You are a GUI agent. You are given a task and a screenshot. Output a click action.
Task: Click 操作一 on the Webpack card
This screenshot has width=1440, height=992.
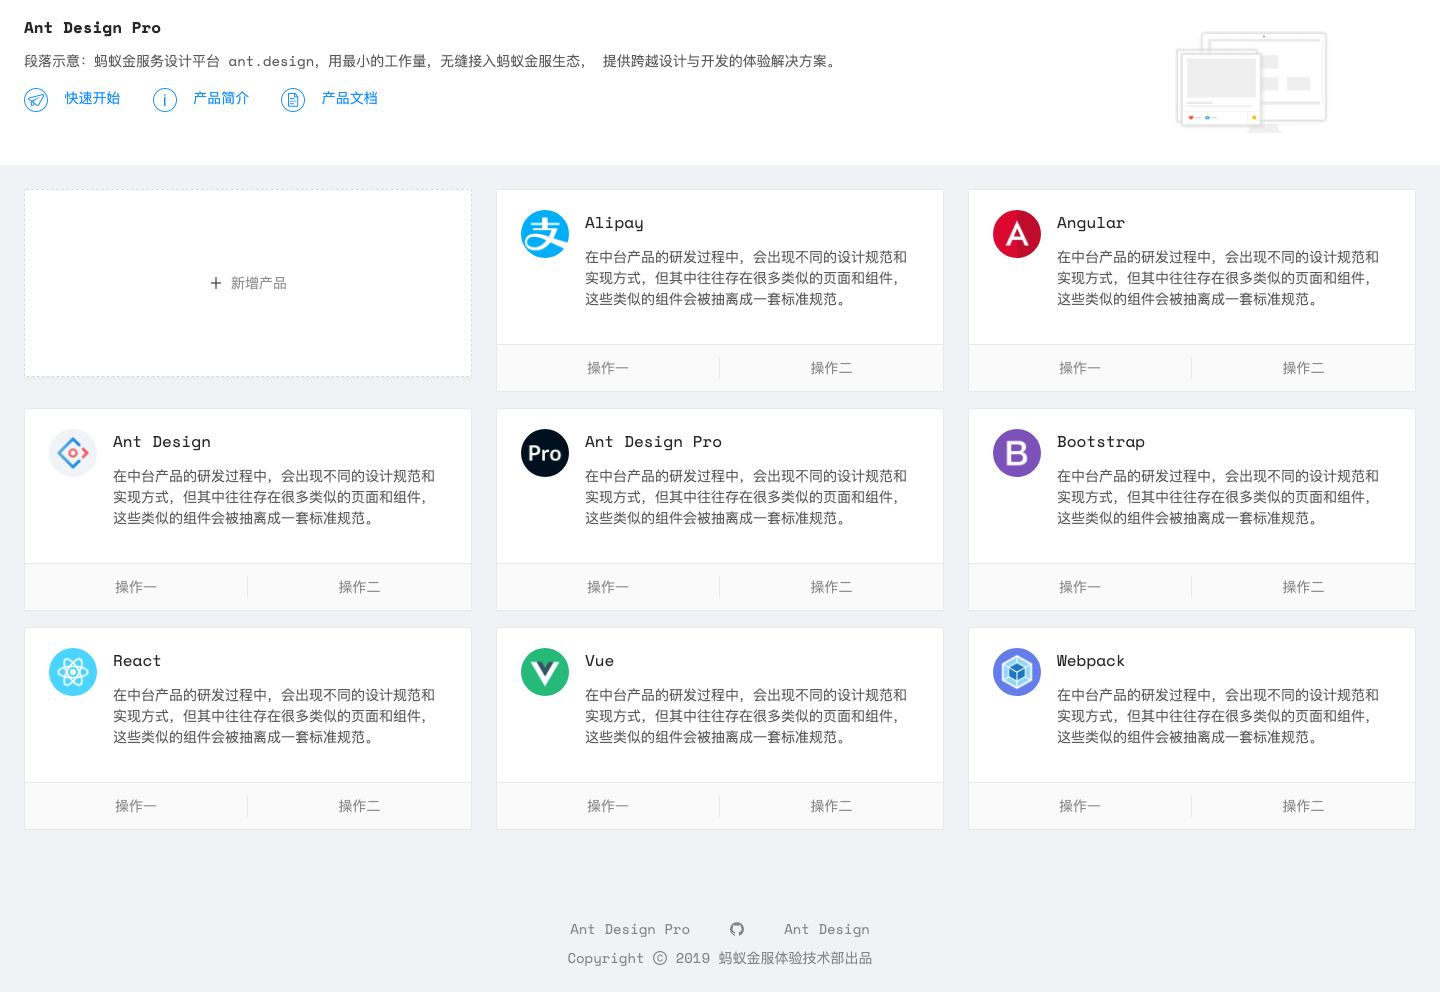click(1080, 806)
